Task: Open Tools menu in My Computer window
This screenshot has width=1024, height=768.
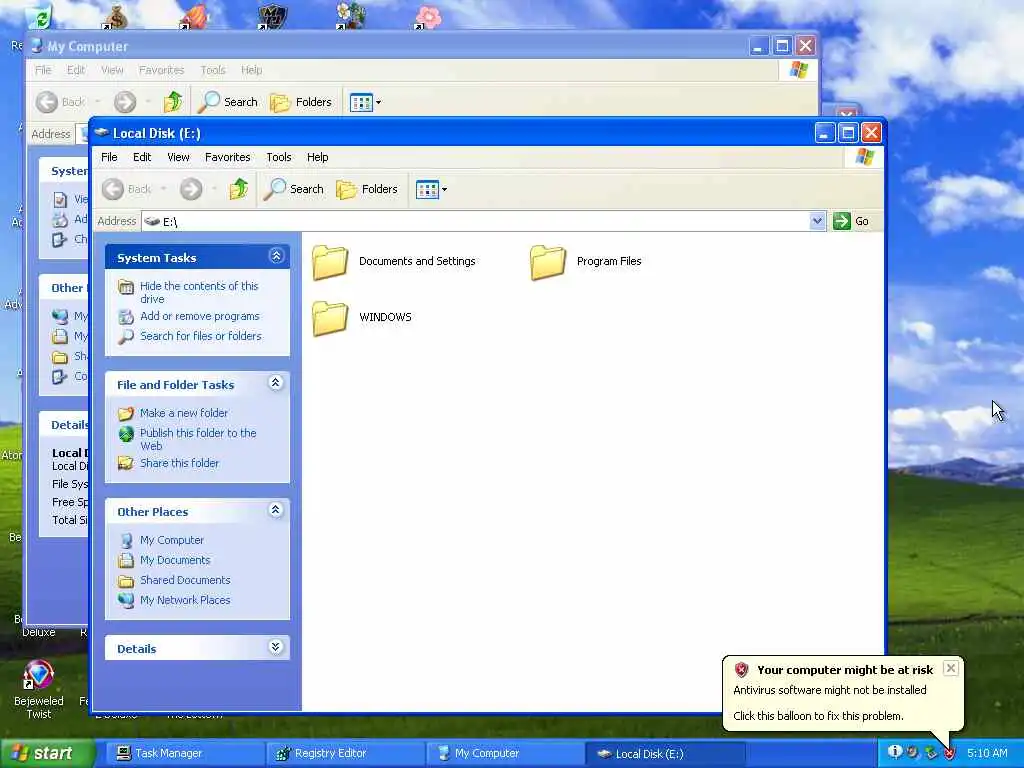Action: [213, 70]
